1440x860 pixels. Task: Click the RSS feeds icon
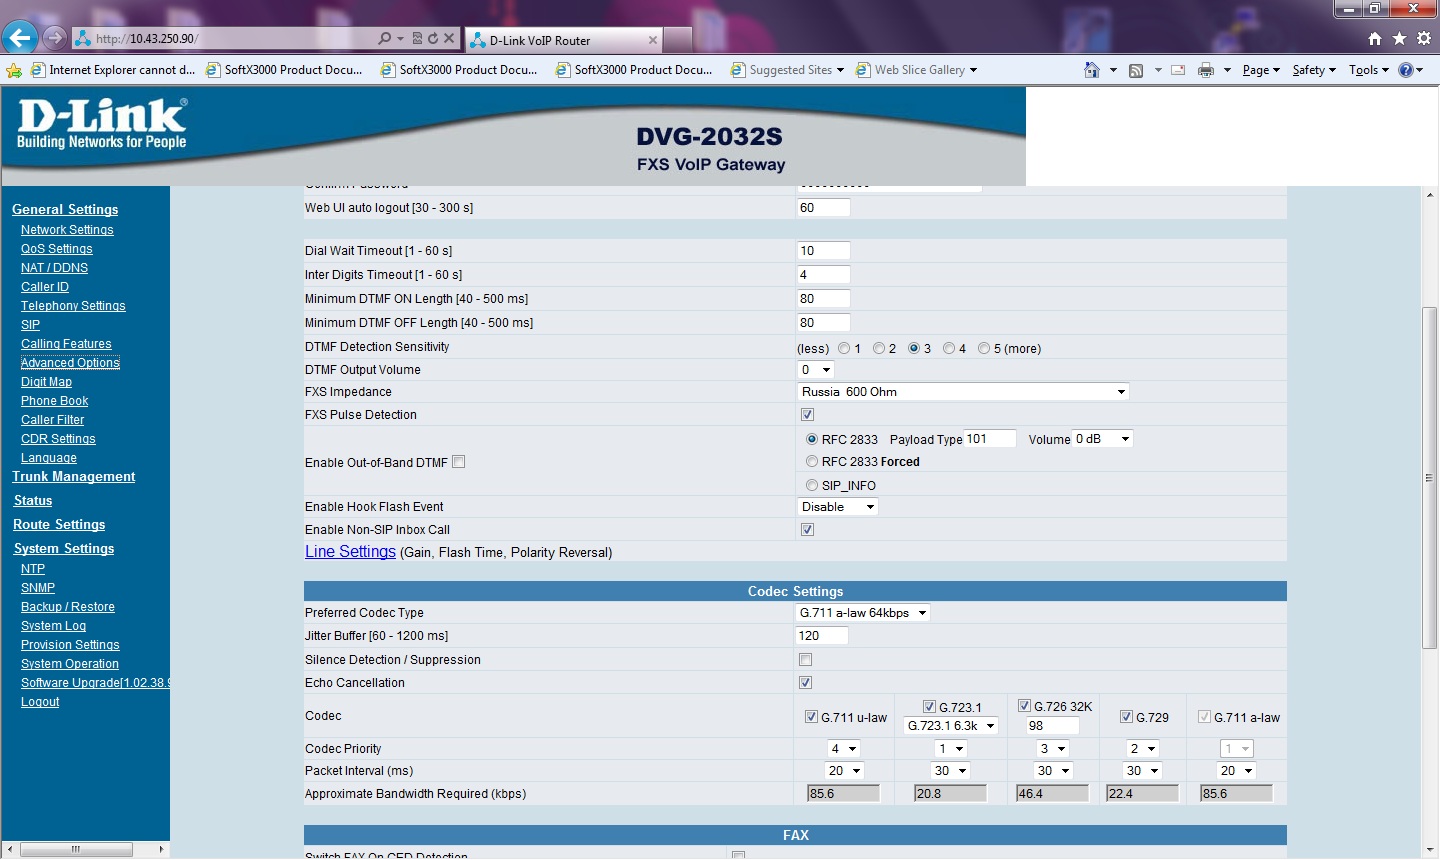pos(1136,70)
